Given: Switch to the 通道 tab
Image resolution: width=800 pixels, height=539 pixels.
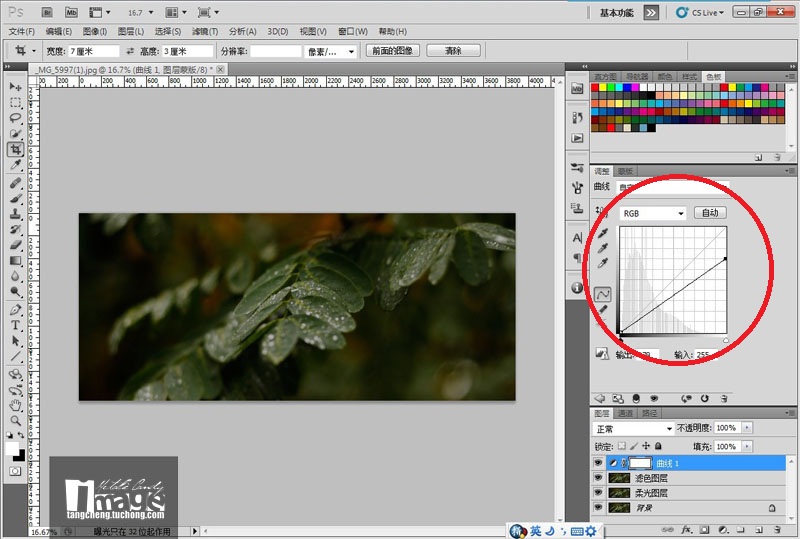Looking at the screenshot, I should click(625, 412).
